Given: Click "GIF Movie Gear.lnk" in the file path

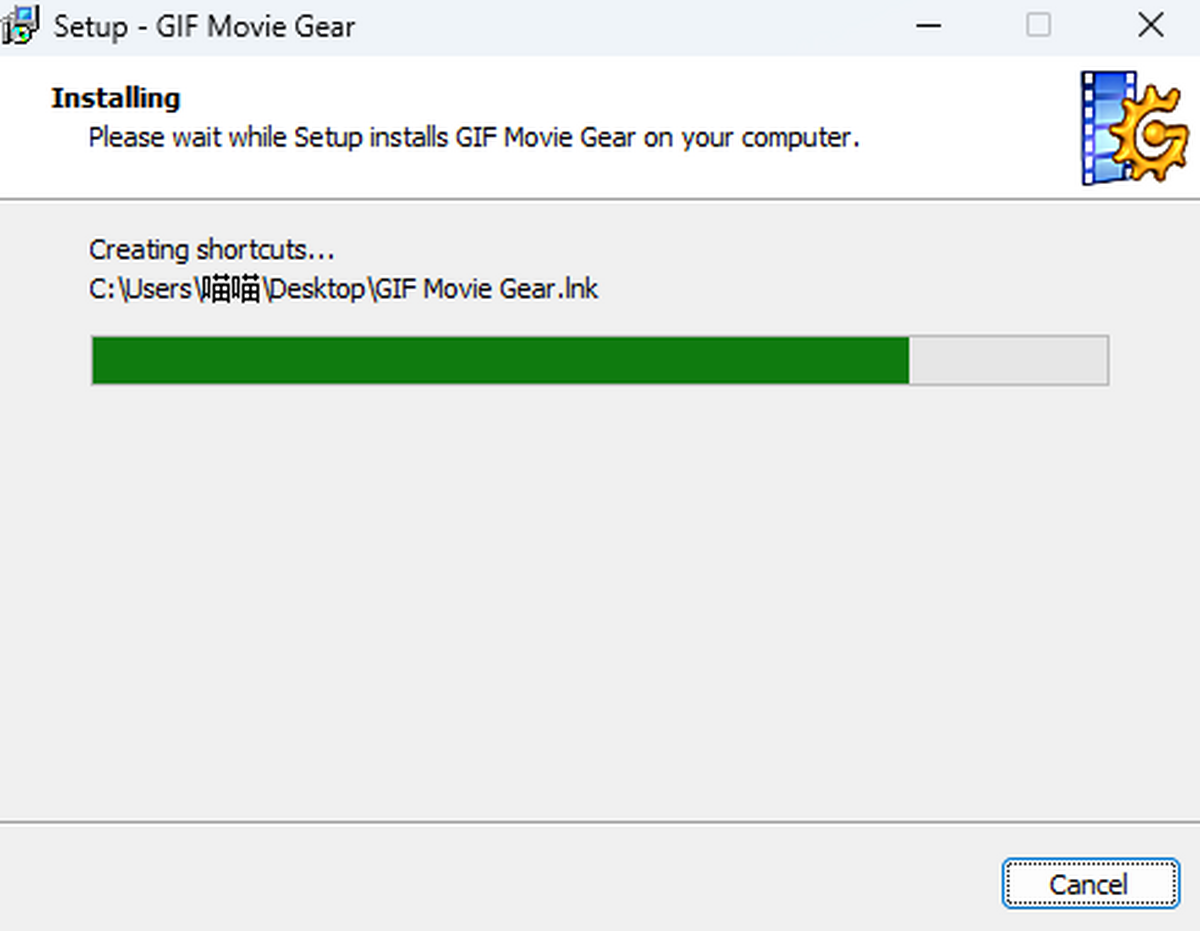Looking at the screenshot, I should click(x=488, y=289).
